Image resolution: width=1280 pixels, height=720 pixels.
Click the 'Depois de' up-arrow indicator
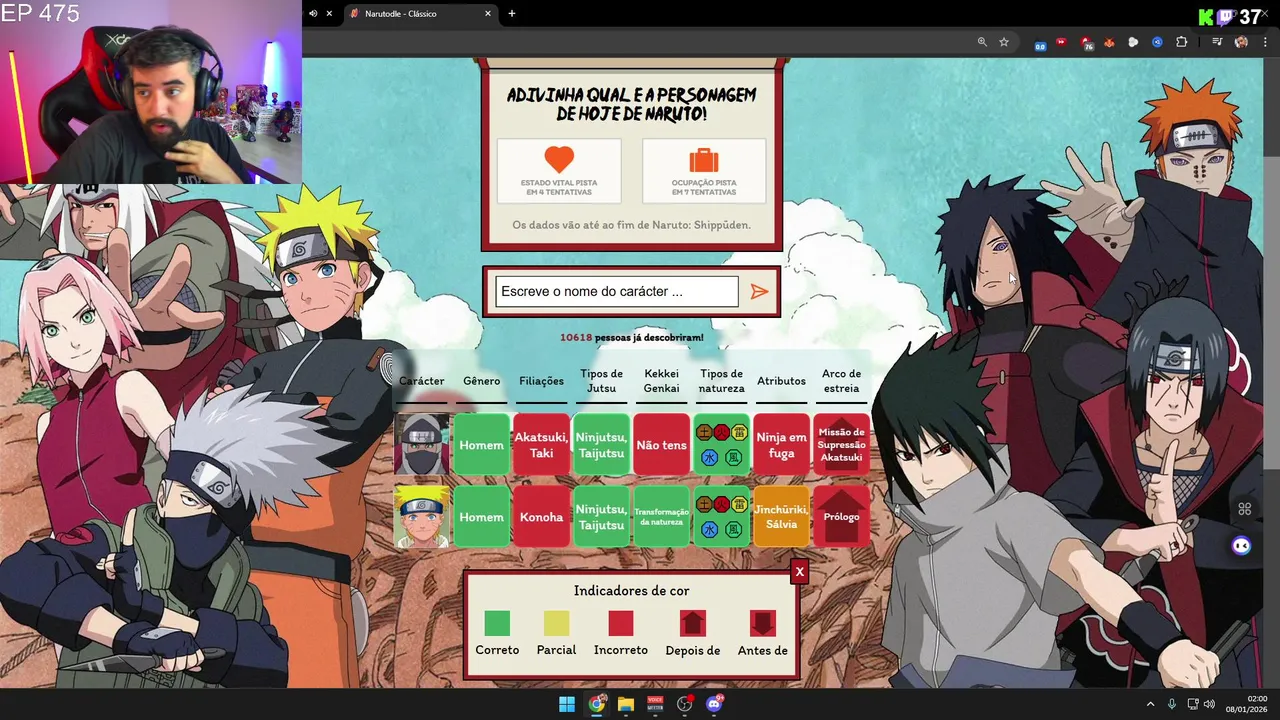coord(693,623)
